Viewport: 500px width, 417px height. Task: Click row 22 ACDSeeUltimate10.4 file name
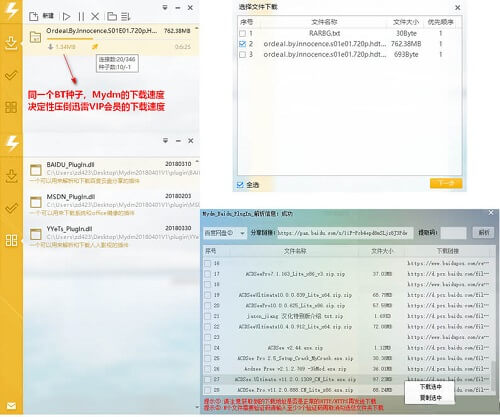coord(295,327)
